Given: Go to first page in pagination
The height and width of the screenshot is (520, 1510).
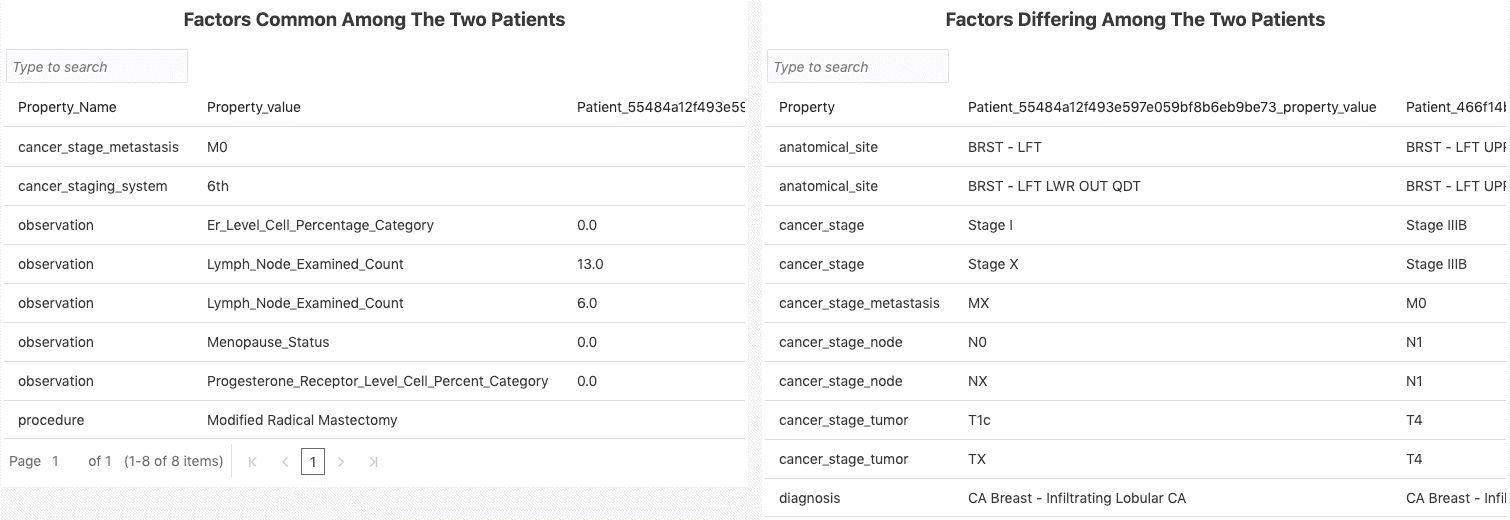Looking at the screenshot, I should point(252,462).
